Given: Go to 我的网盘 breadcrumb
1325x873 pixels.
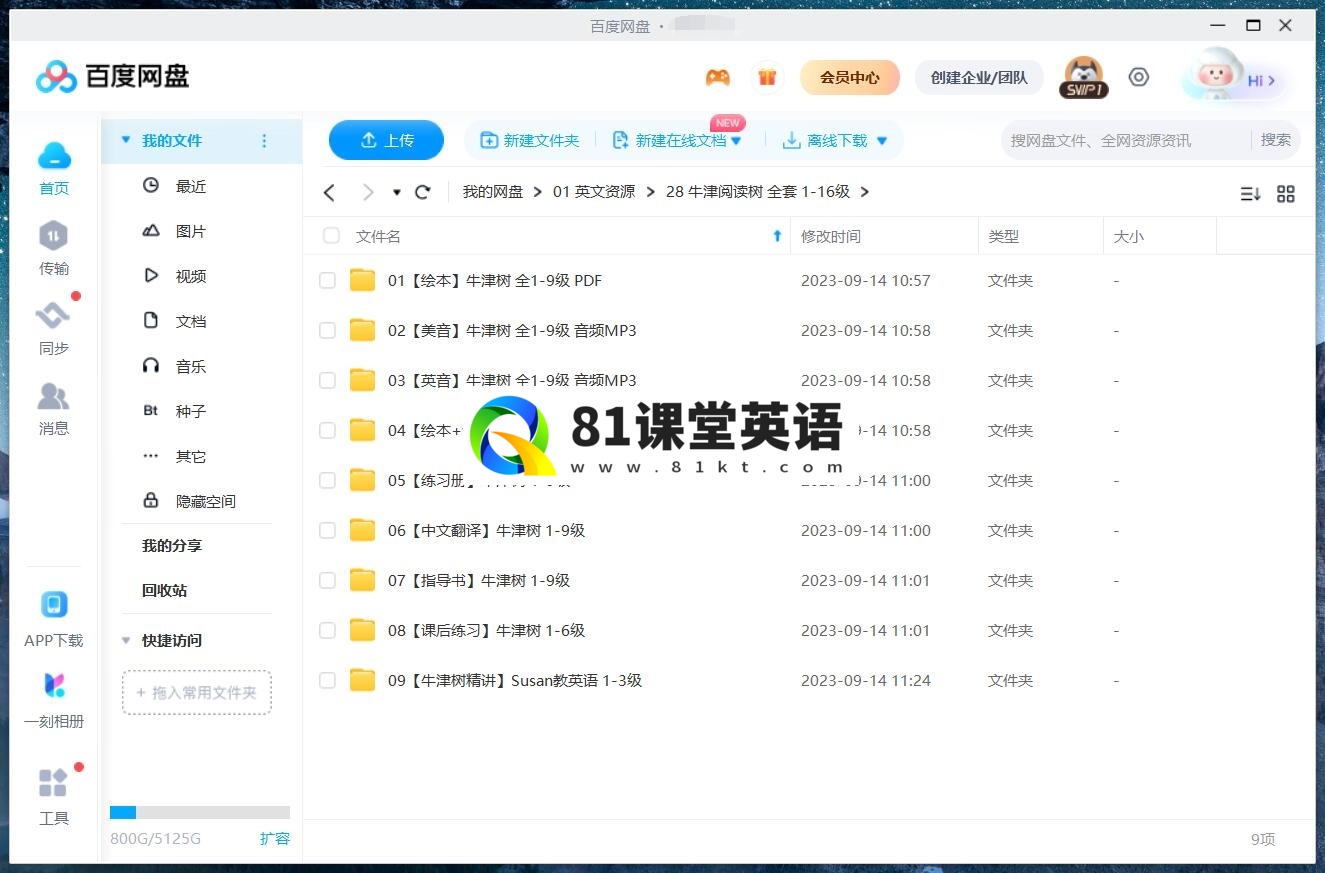Looking at the screenshot, I should coord(493,192).
